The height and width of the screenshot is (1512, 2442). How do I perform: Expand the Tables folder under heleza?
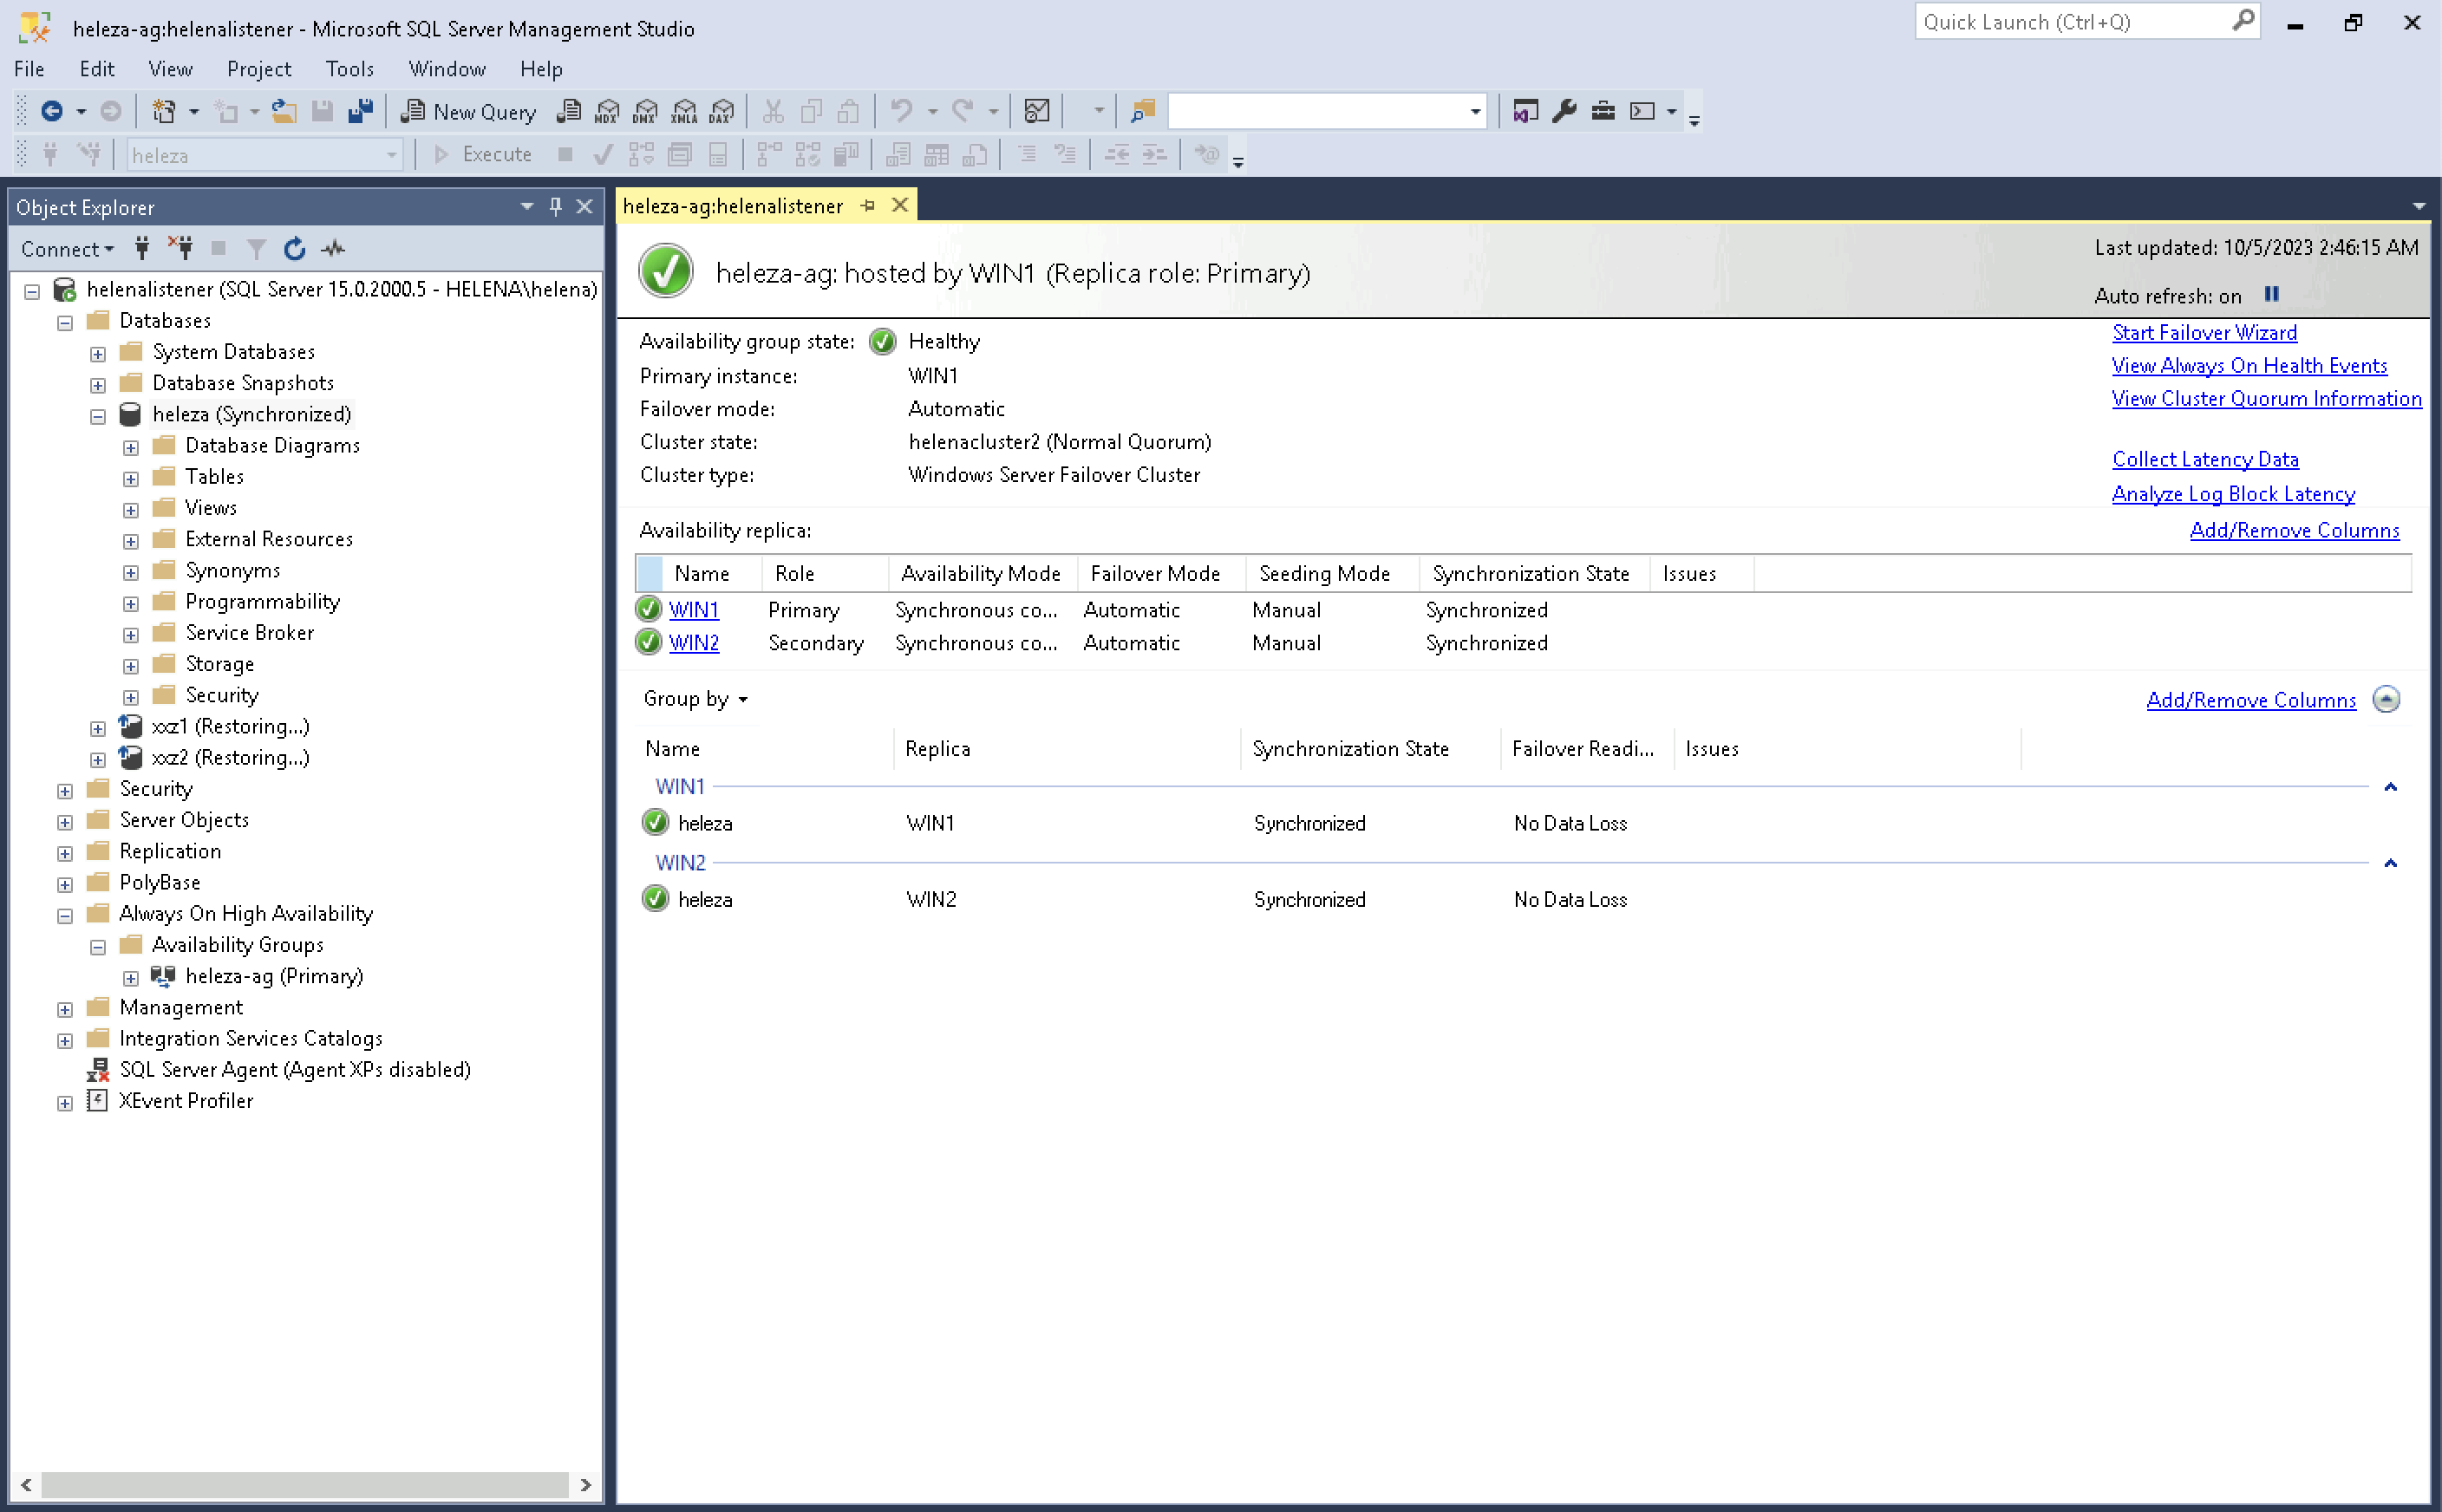(131, 479)
